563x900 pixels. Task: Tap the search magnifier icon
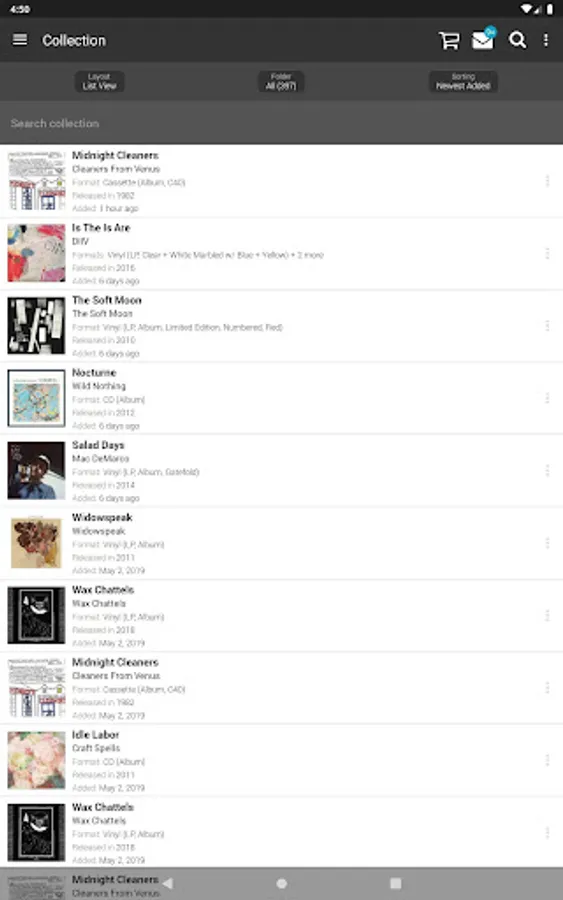coord(517,40)
